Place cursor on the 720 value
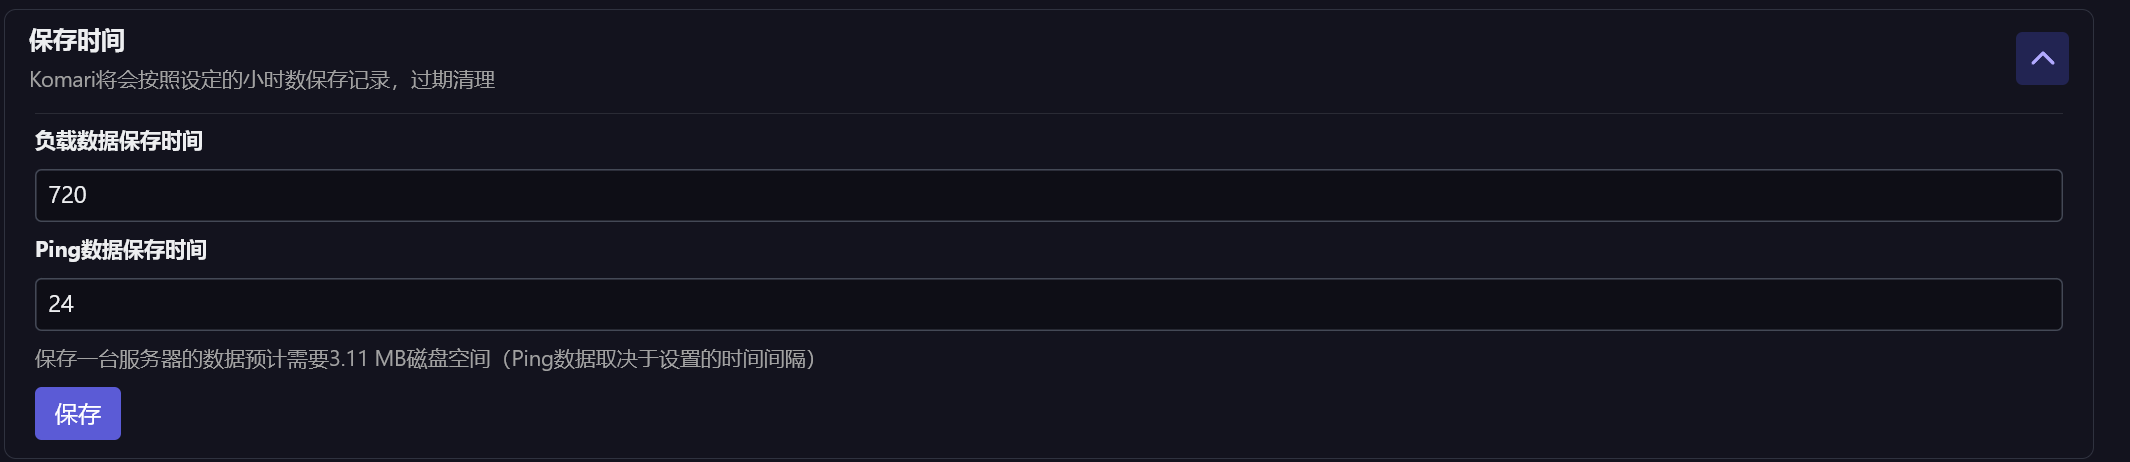This screenshot has height=462, width=2130. tap(68, 195)
